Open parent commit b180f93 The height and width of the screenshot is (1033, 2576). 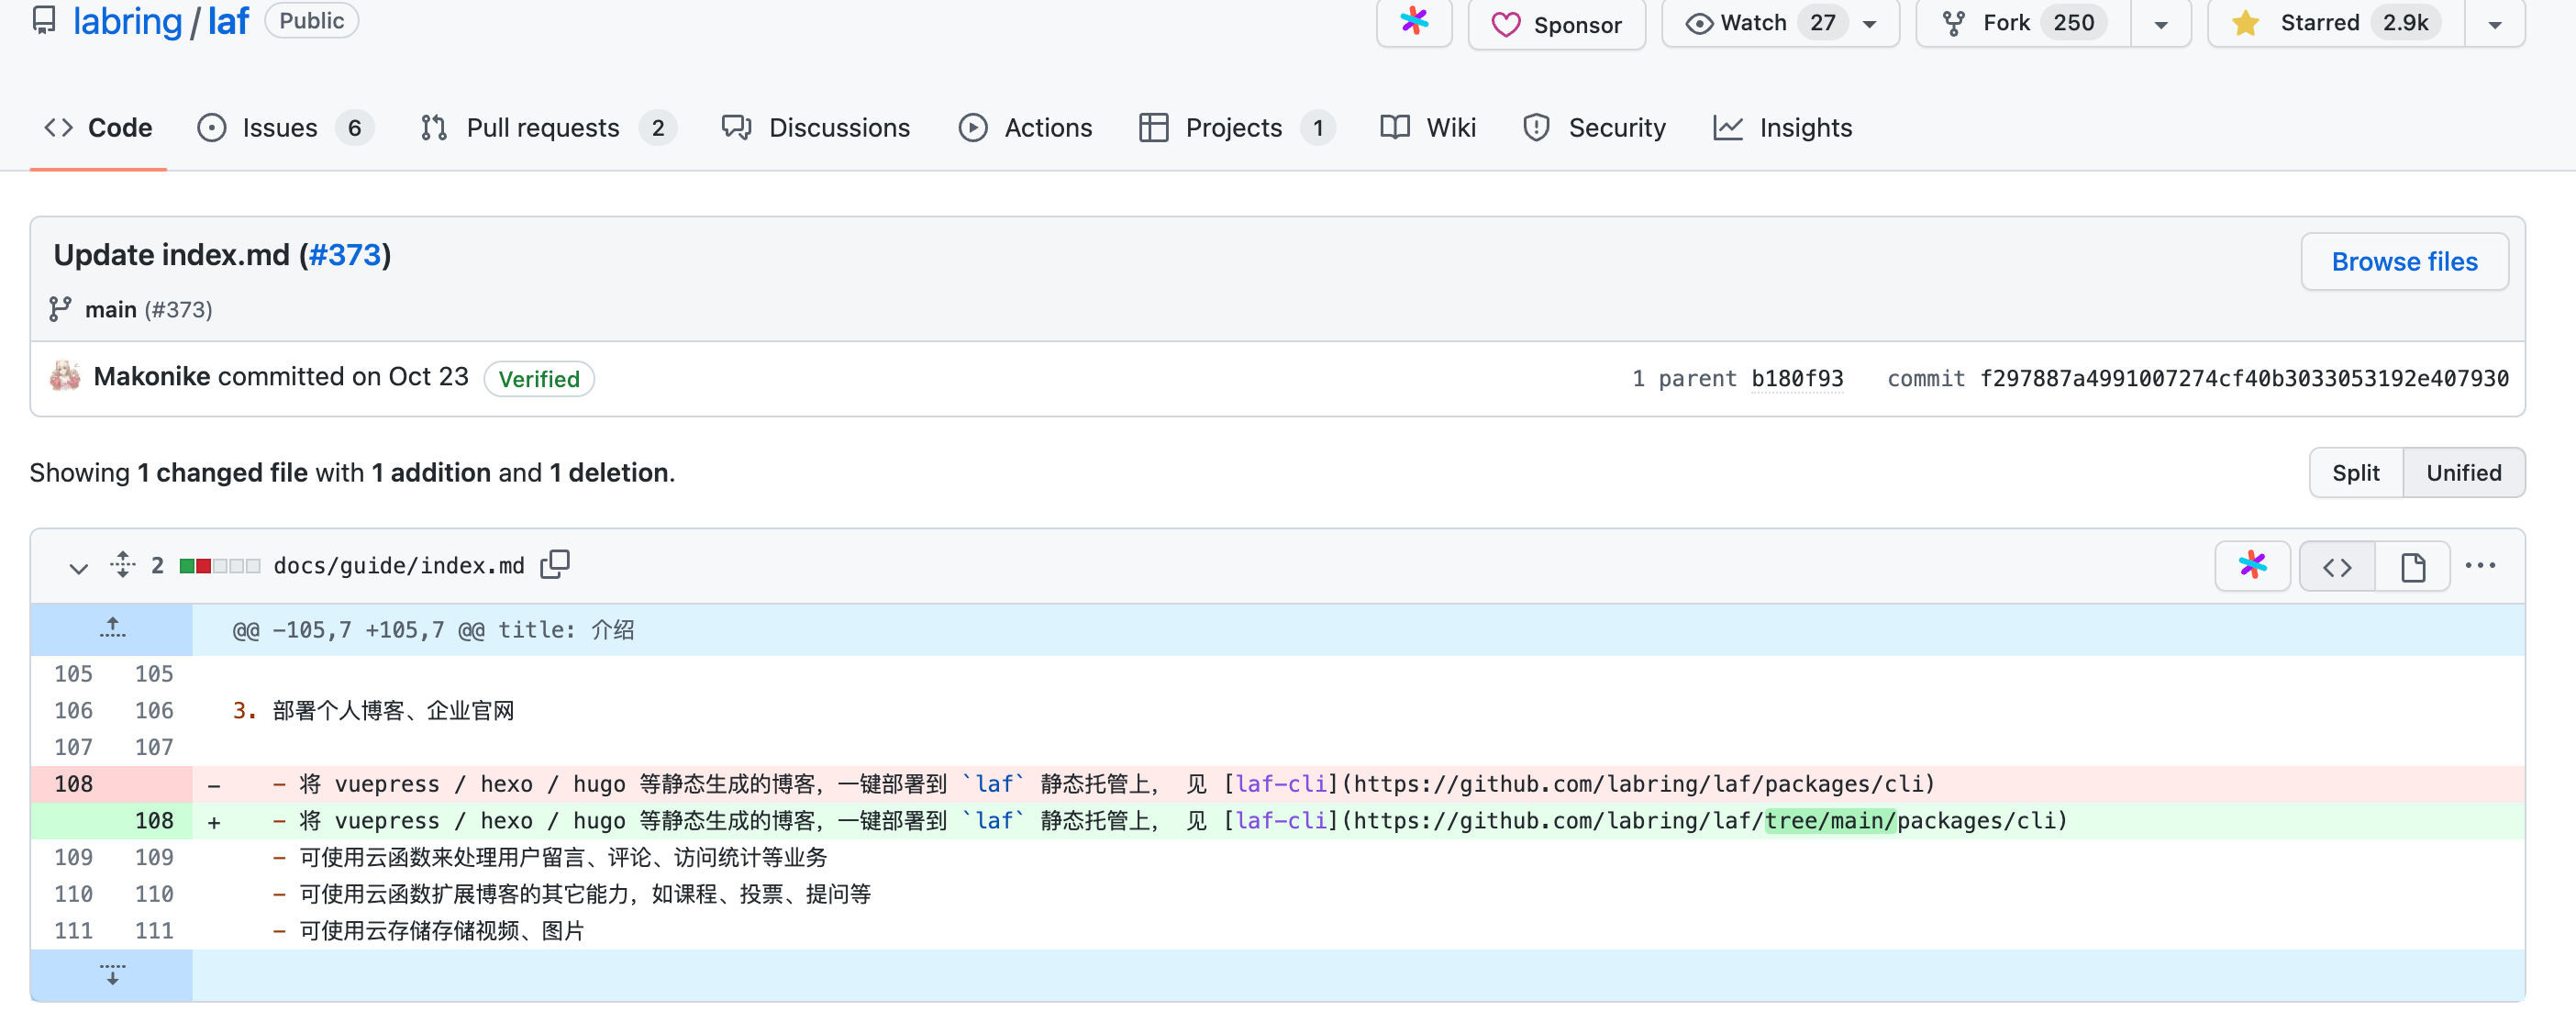tap(1797, 379)
